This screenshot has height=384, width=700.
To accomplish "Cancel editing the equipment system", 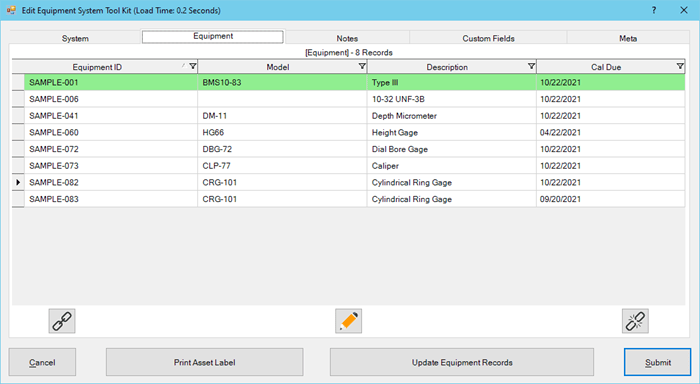I will tap(42, 362).
